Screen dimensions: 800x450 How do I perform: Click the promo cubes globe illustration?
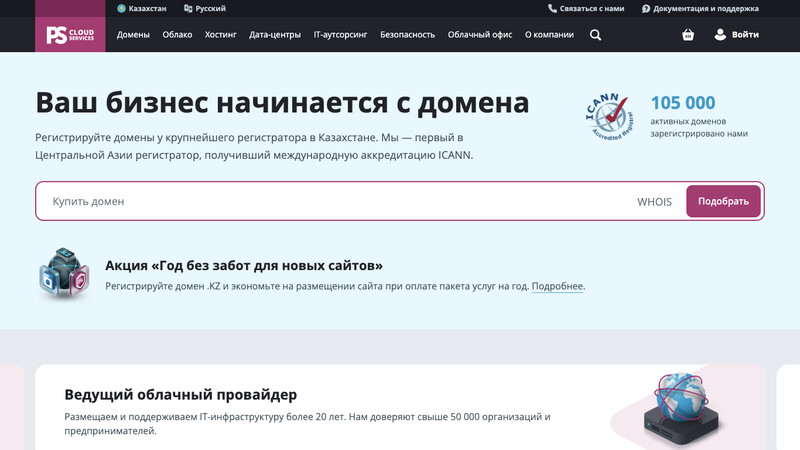pos(64,273)
